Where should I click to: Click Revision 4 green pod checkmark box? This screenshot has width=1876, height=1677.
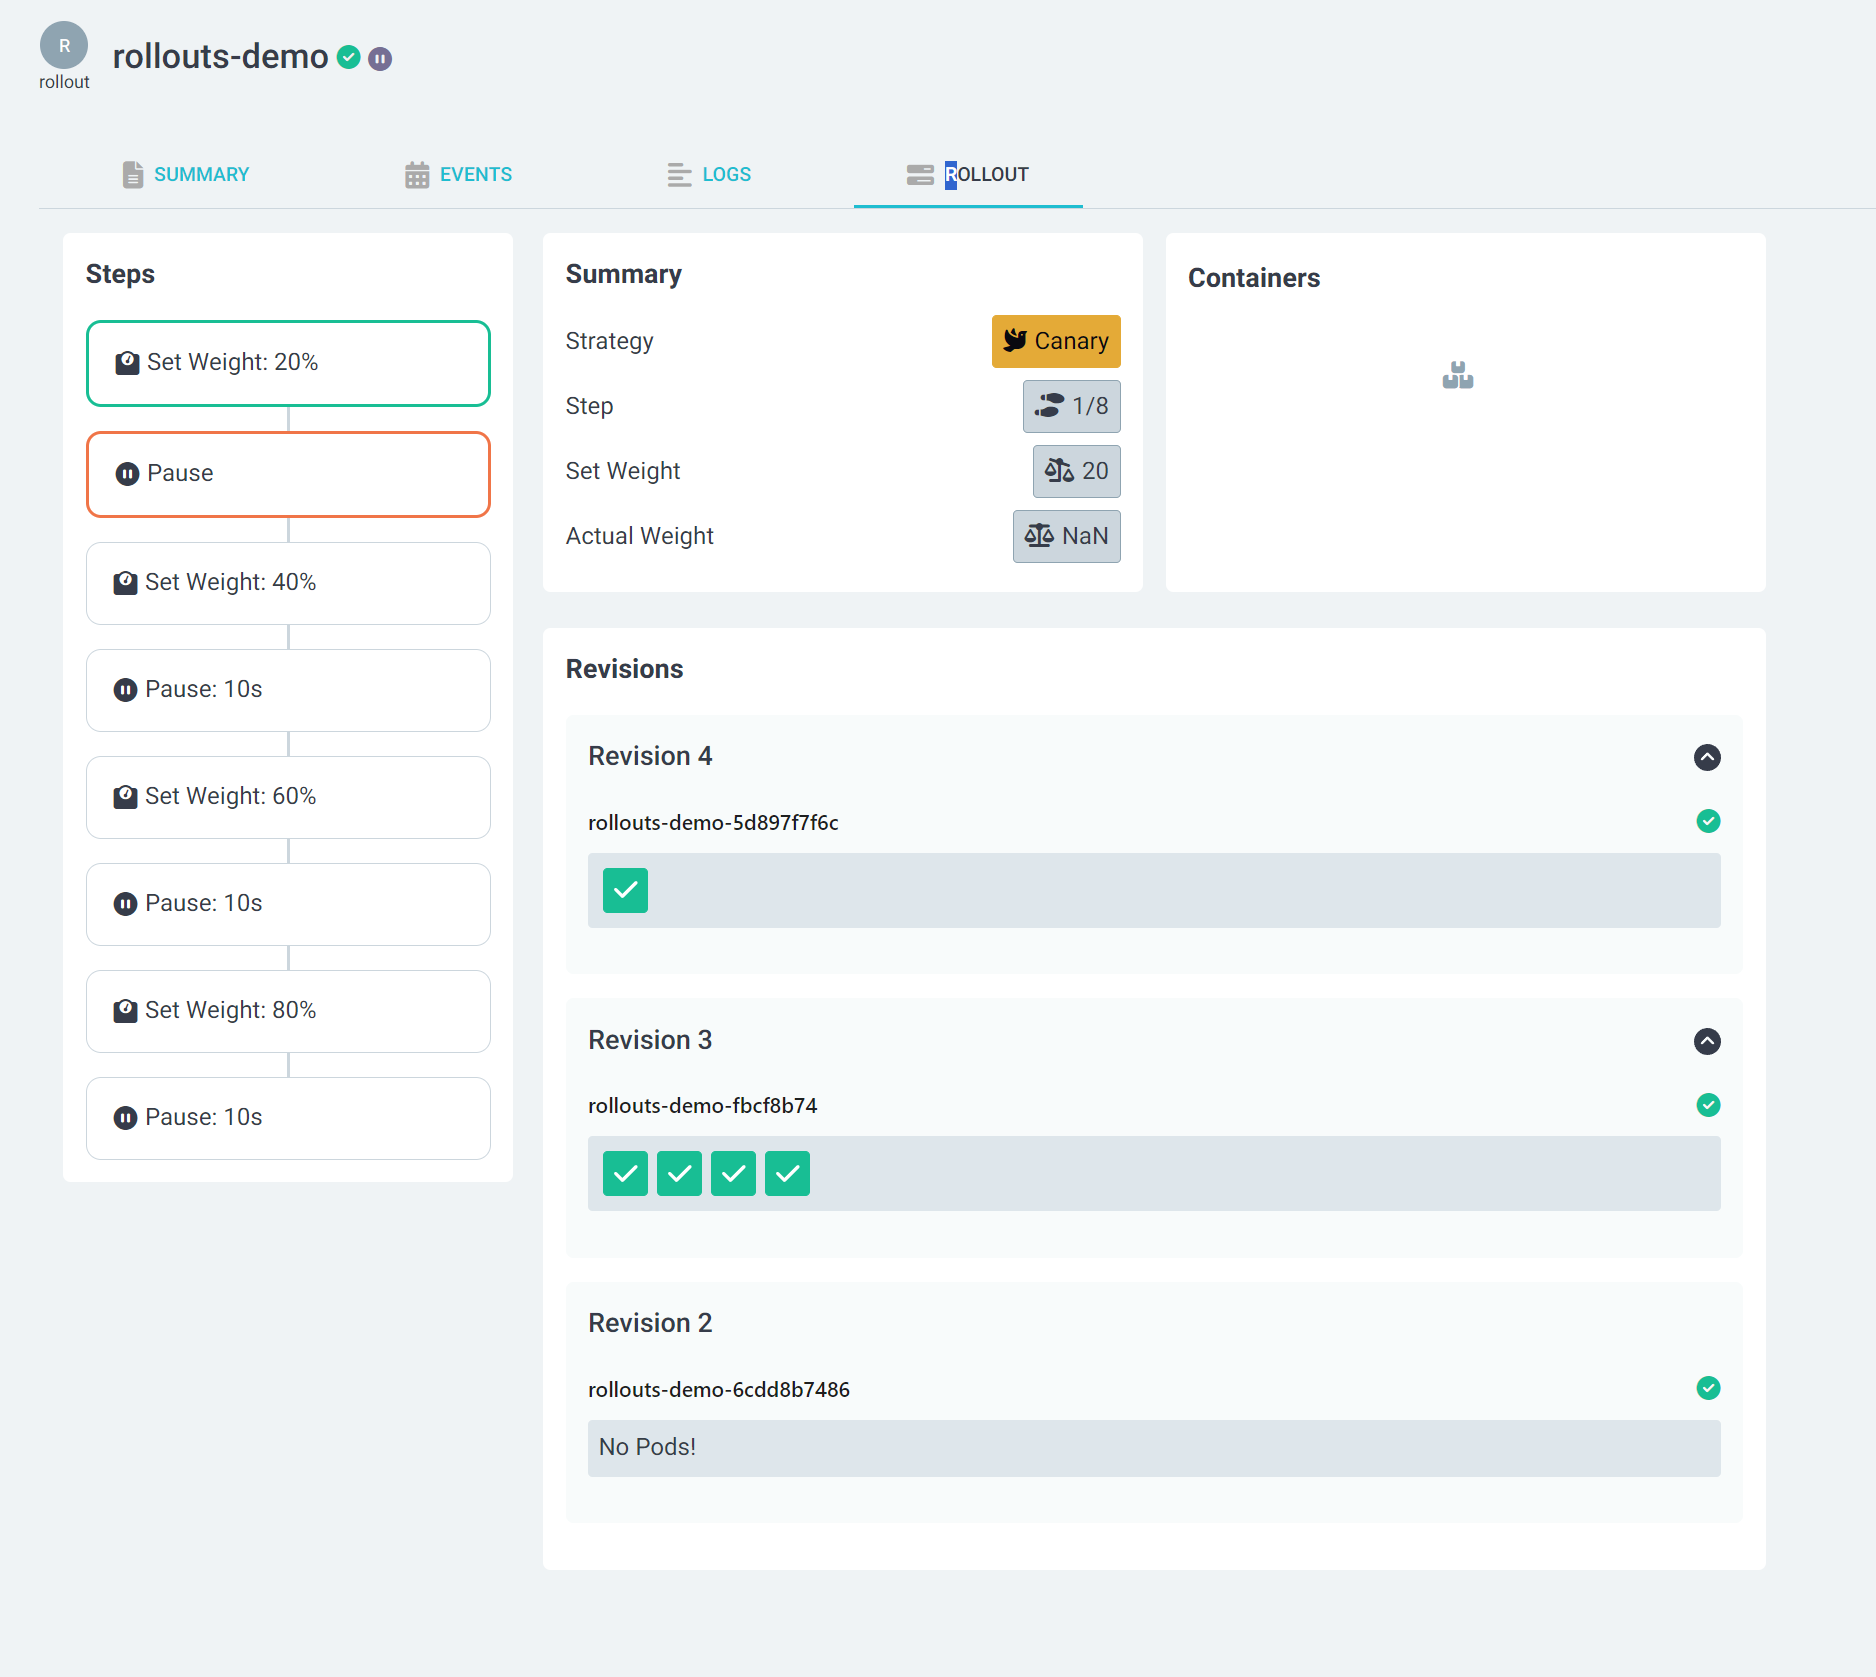[x=625, y=890]
